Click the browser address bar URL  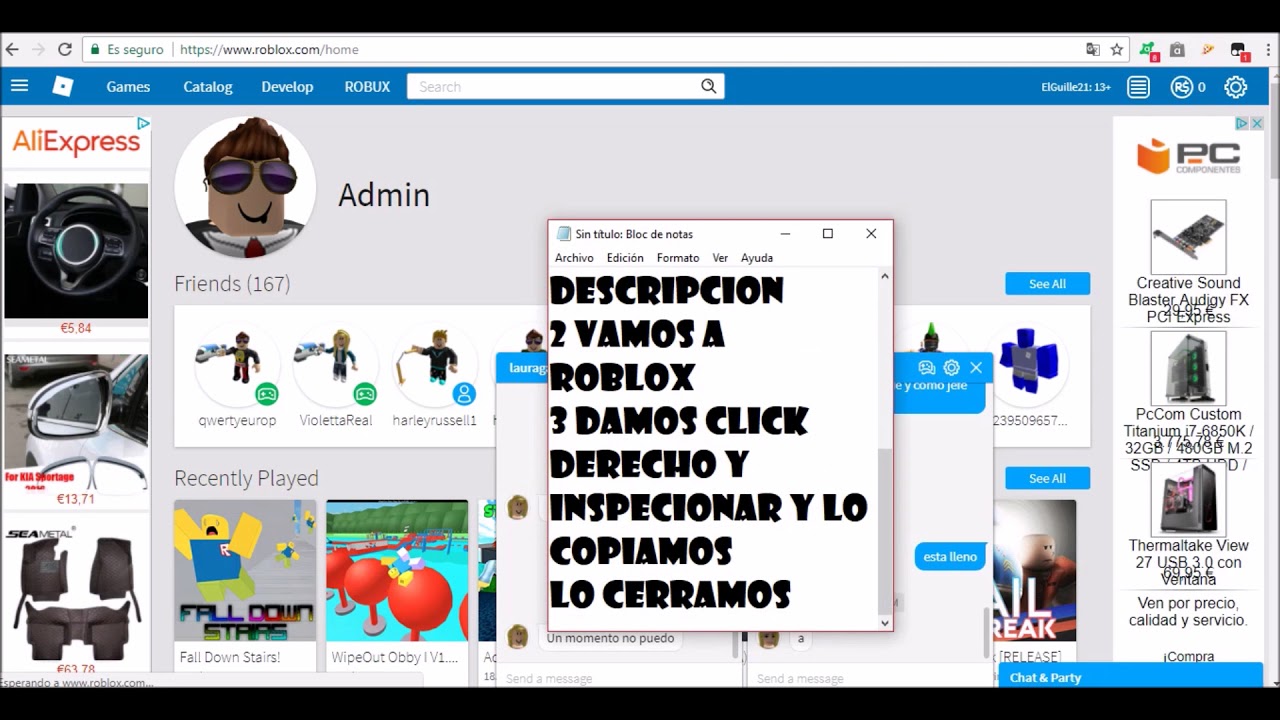click(x=269, y=49)
